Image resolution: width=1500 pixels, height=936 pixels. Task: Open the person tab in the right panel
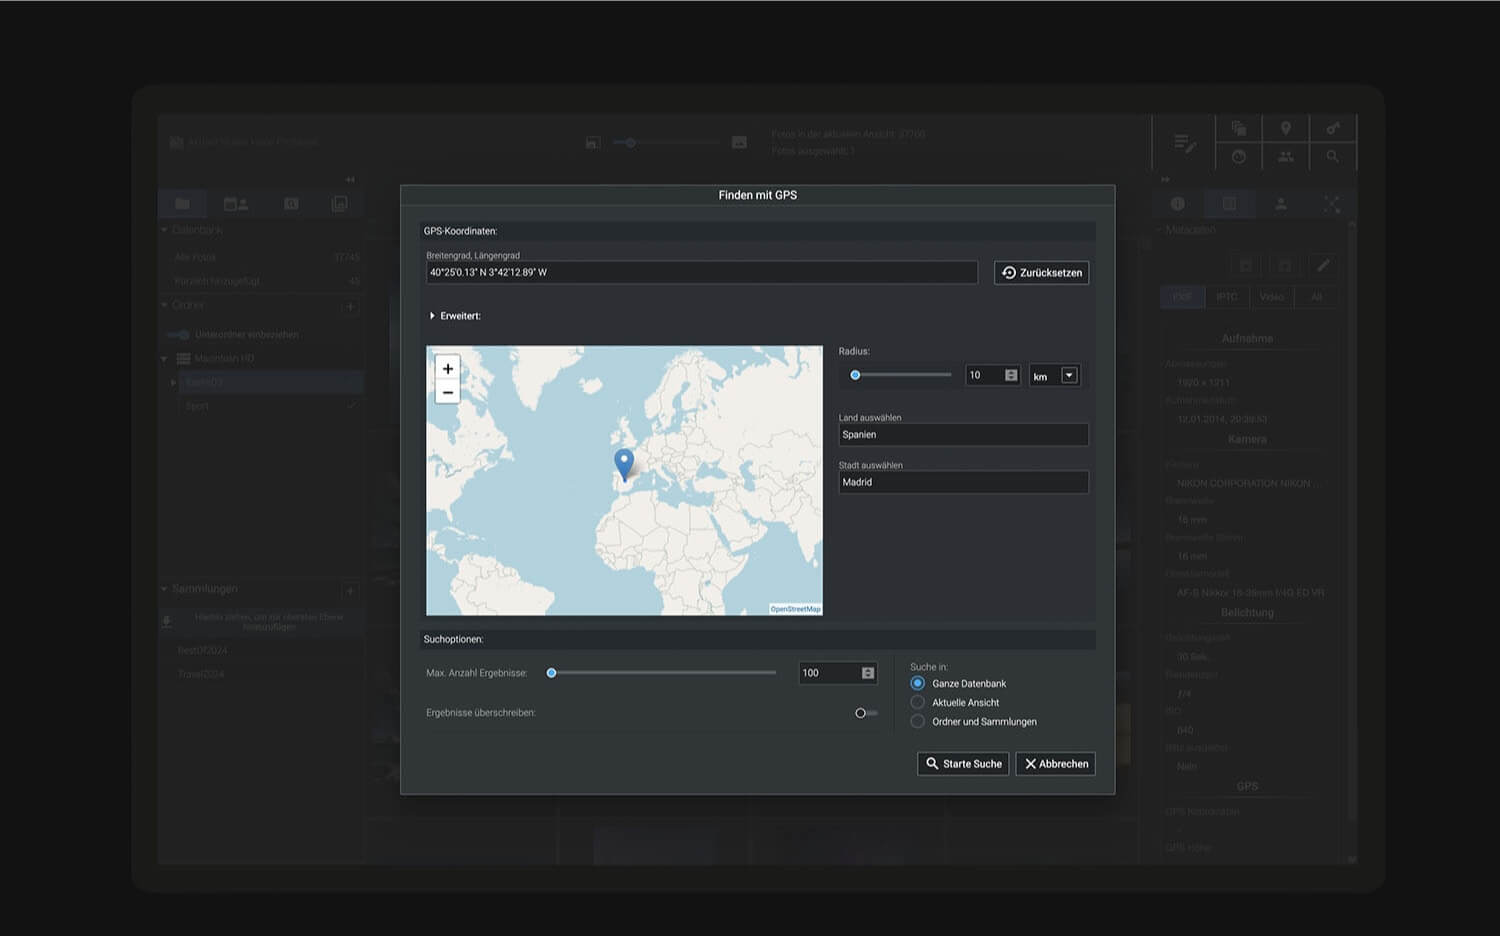coord(1281,204)
